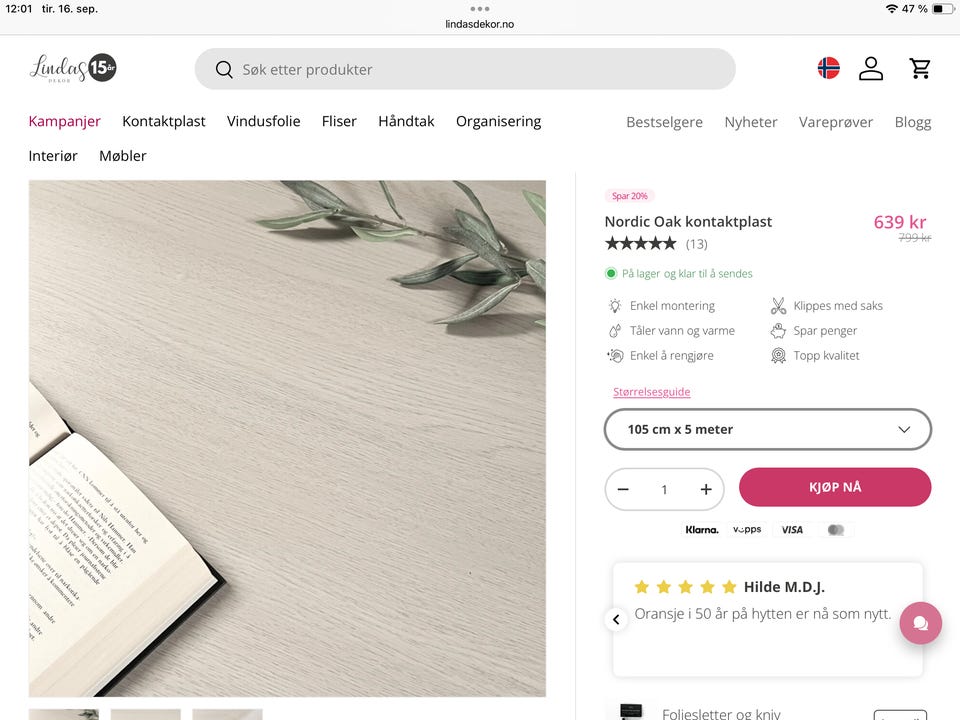Click the Norwegian flag language selector
The image size is (960, 720).
point(828,68)
